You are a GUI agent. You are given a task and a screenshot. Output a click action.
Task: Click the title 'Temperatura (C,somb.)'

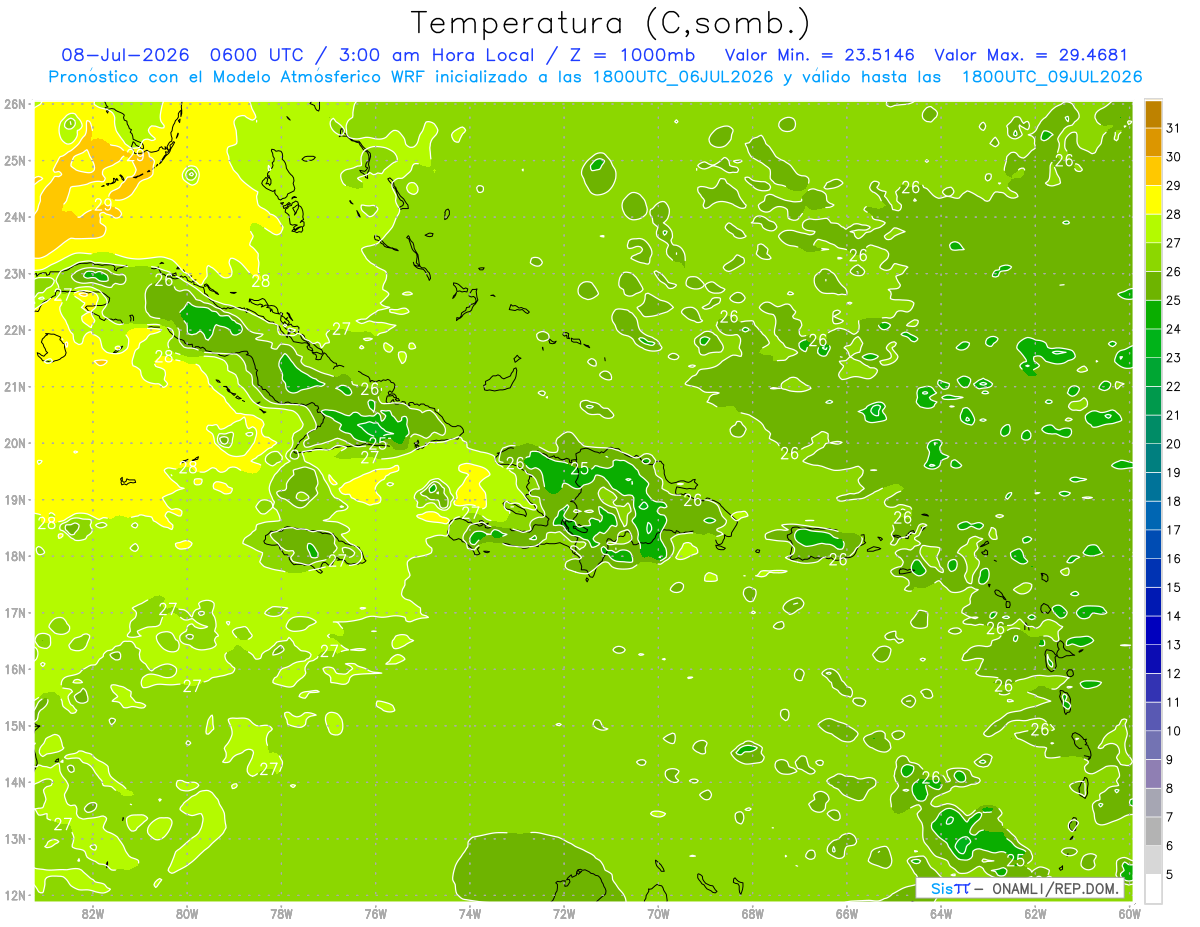[x=610, y=24]
